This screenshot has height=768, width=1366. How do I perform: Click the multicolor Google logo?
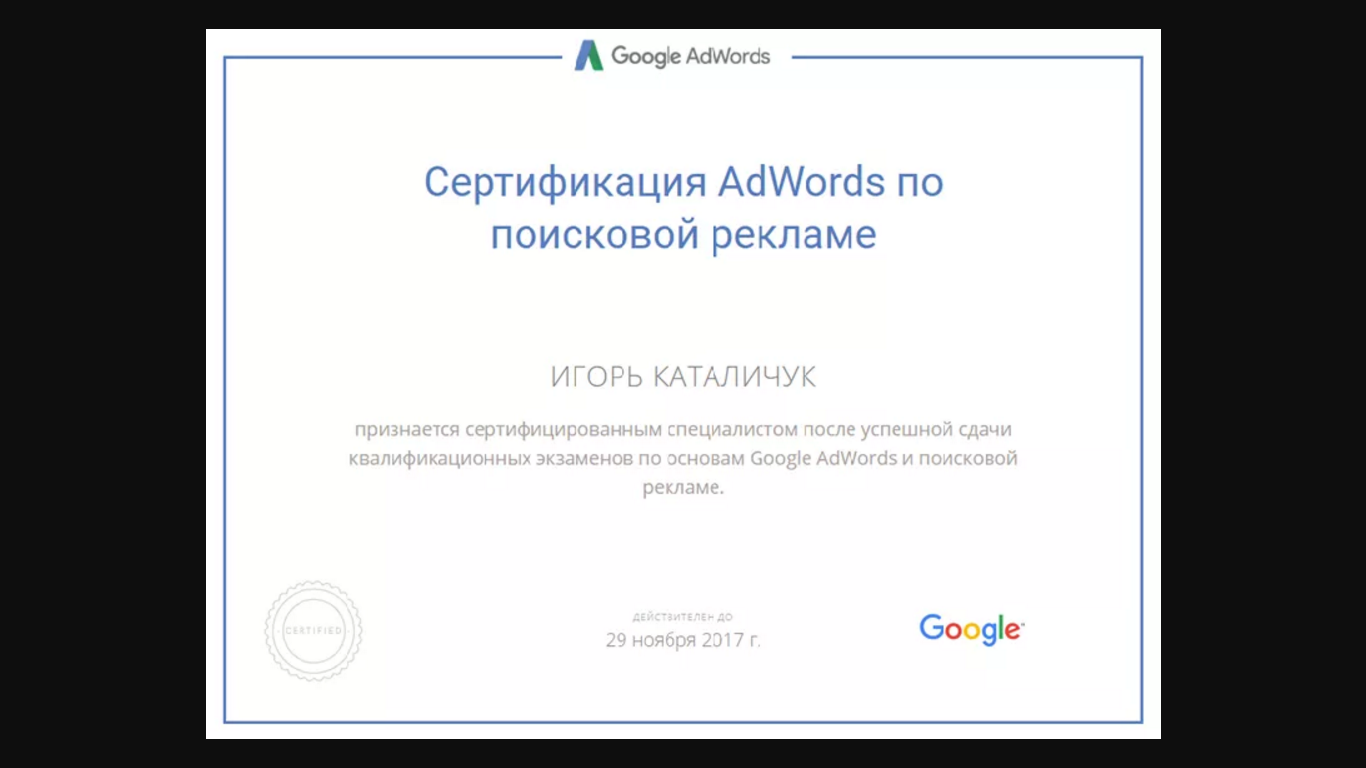click(970, 629)
